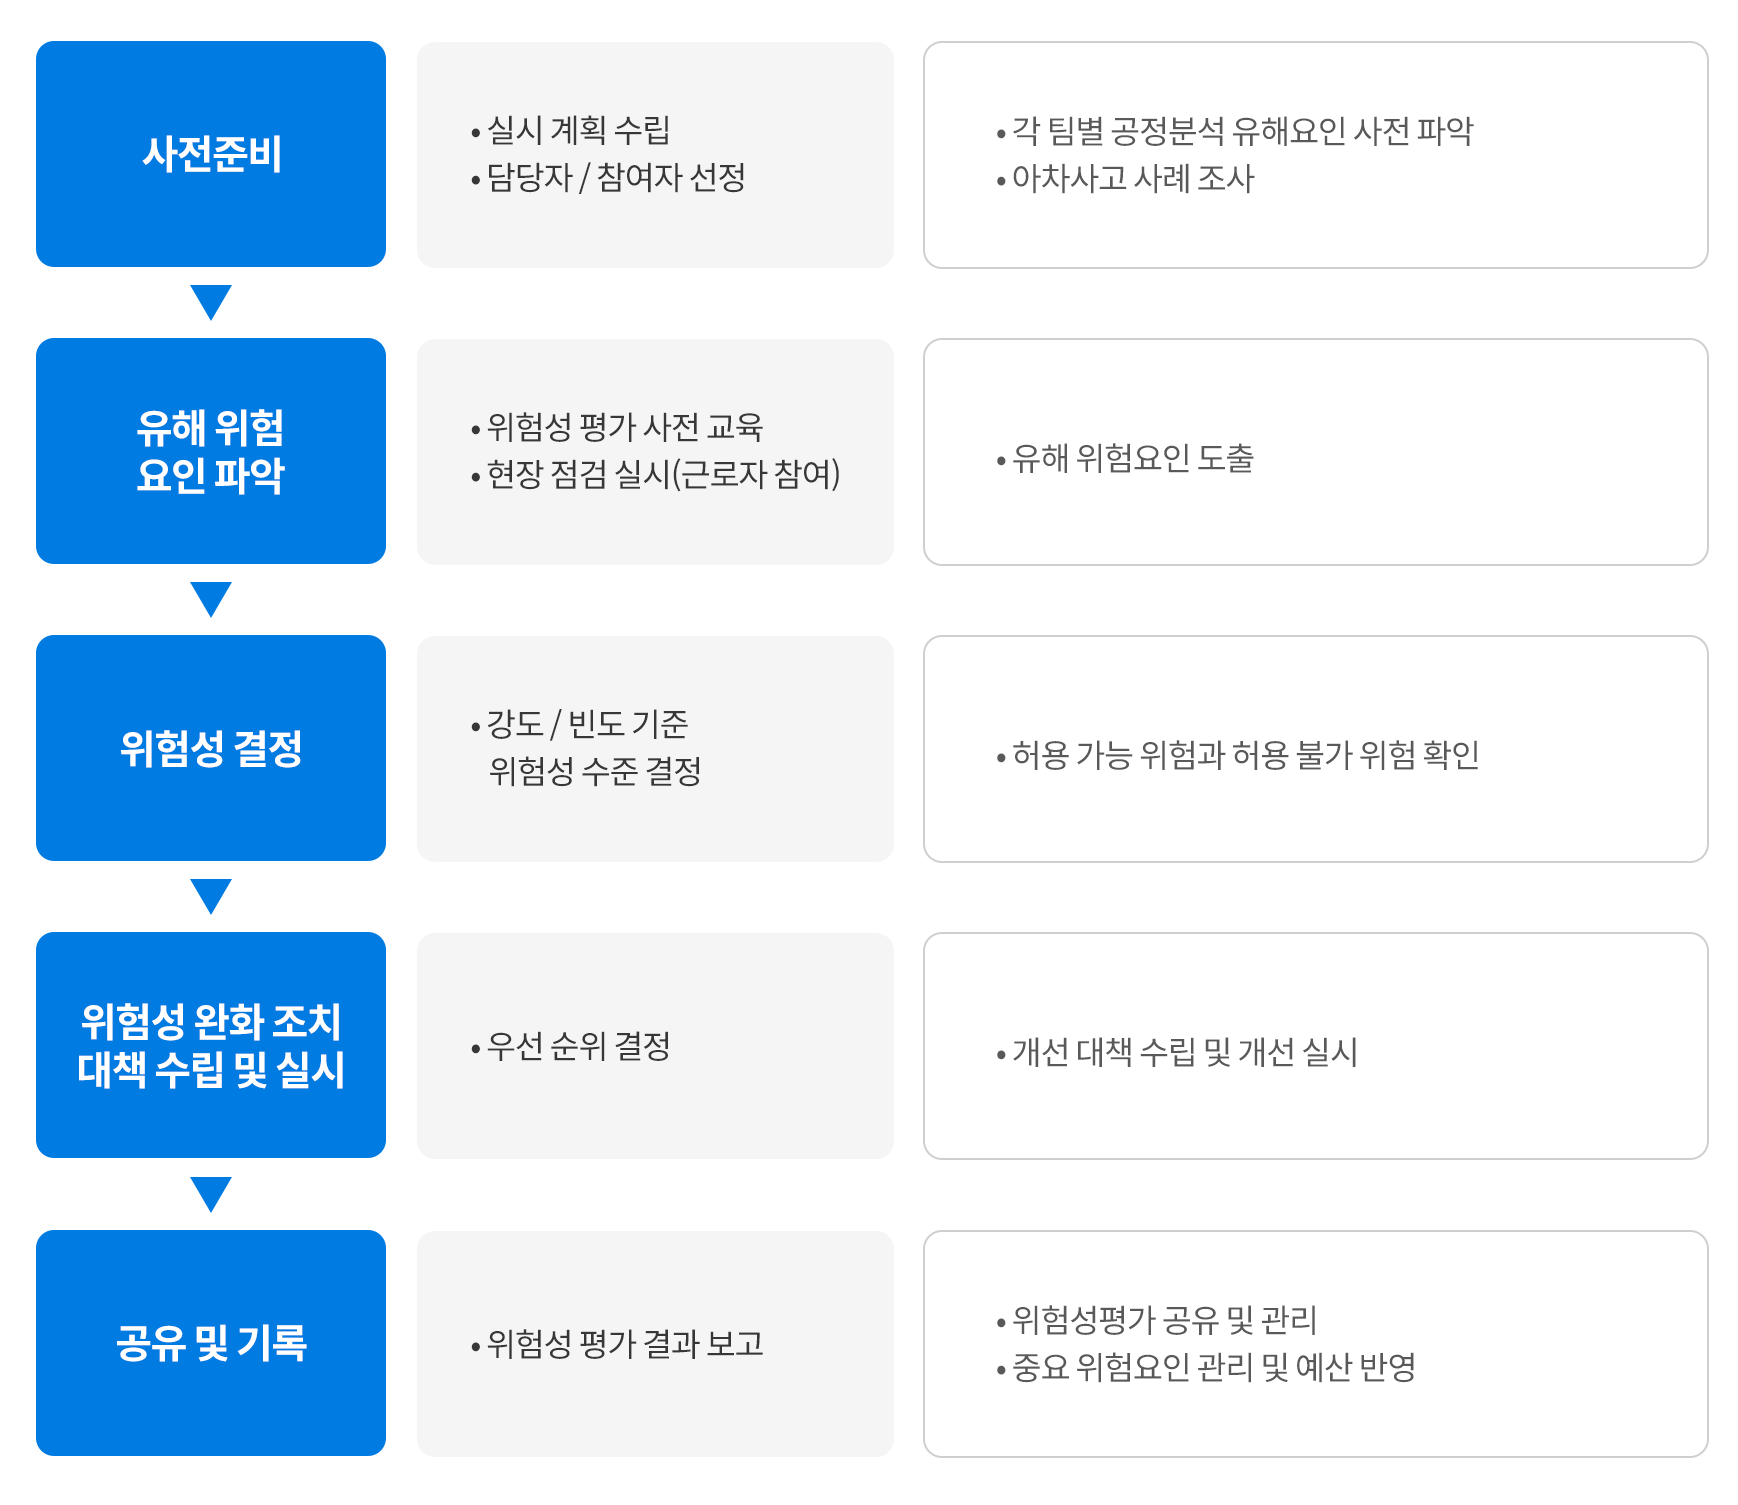Viewport: 1738px width, 1505px height.
Task: Select the 아차사고 사례 조사 item
Action: click(1133, 179)
